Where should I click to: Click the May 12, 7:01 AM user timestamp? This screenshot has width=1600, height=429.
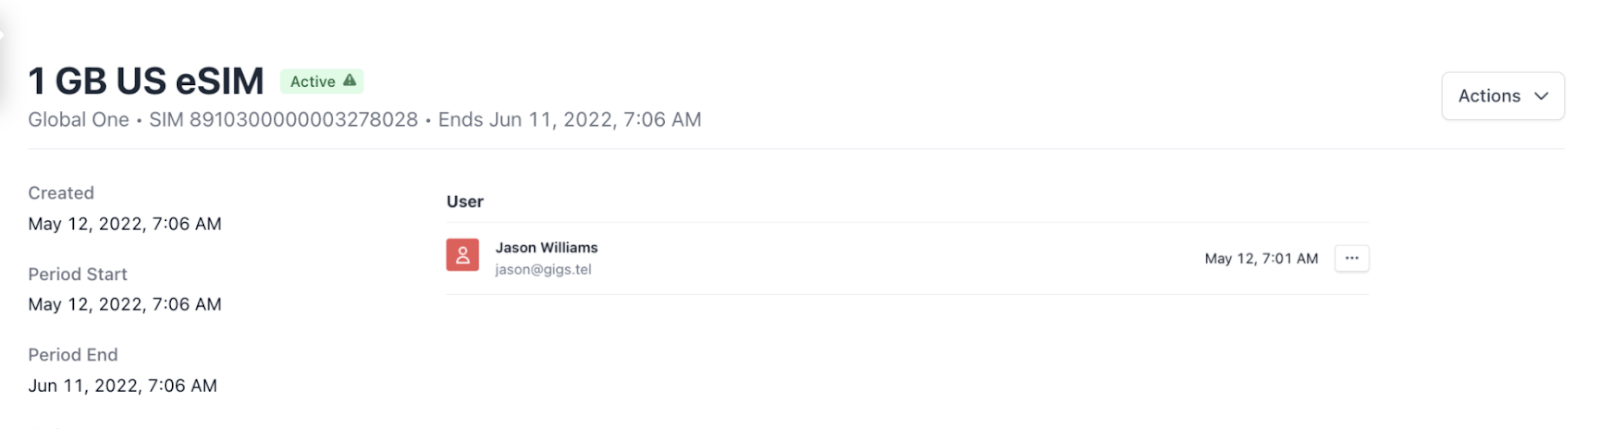1261,258
